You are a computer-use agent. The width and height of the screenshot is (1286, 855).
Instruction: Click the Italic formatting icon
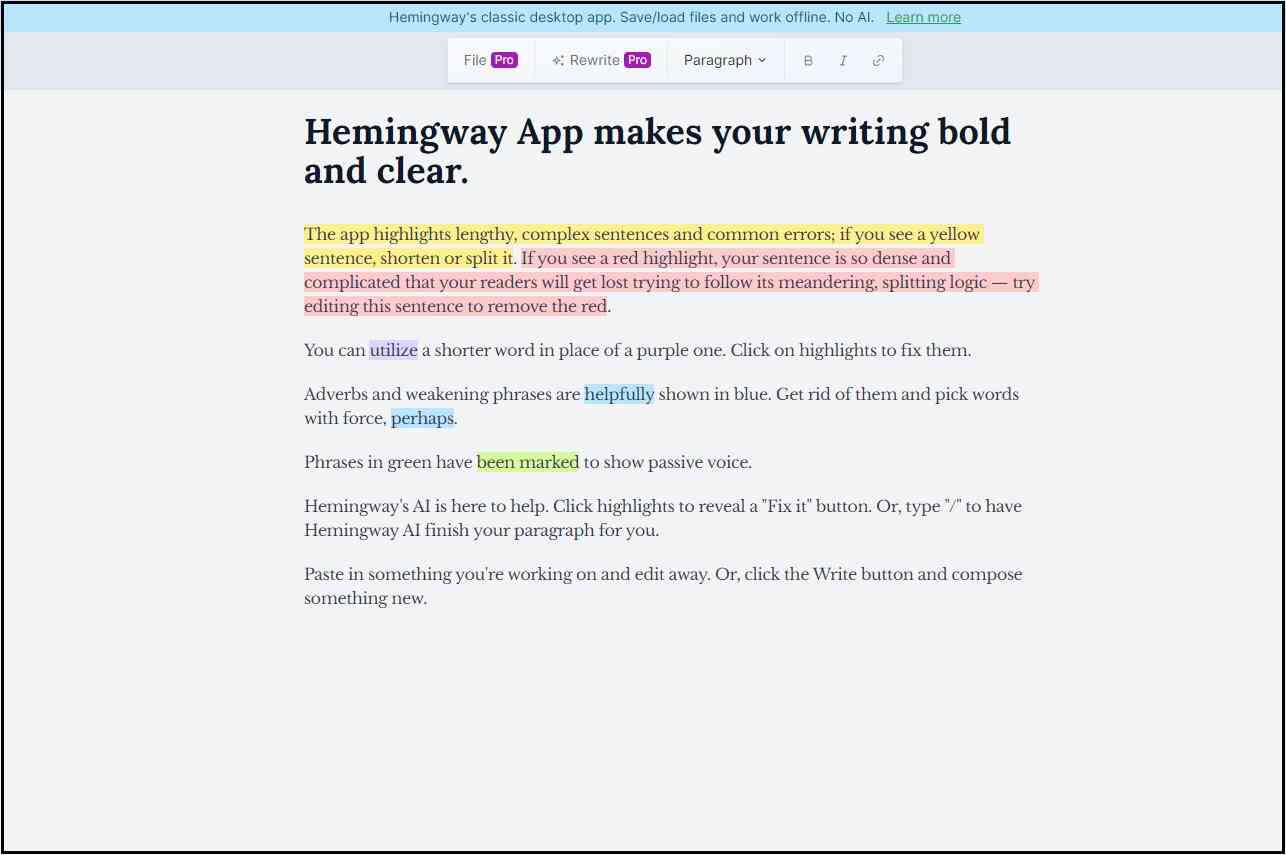(843, 61)
